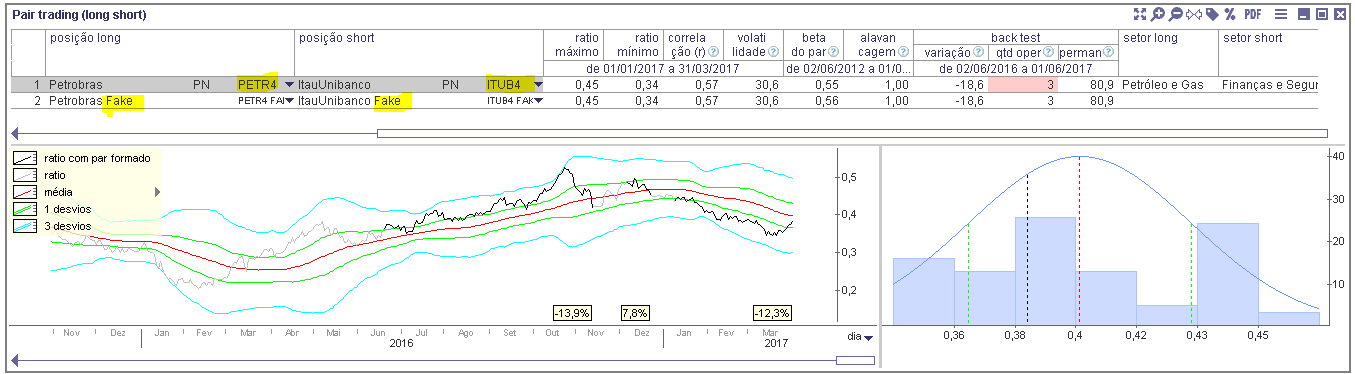Screen dimensions: 1355x374
Task: Click the table horizontal scrollbar thumb
Action: 851,133
